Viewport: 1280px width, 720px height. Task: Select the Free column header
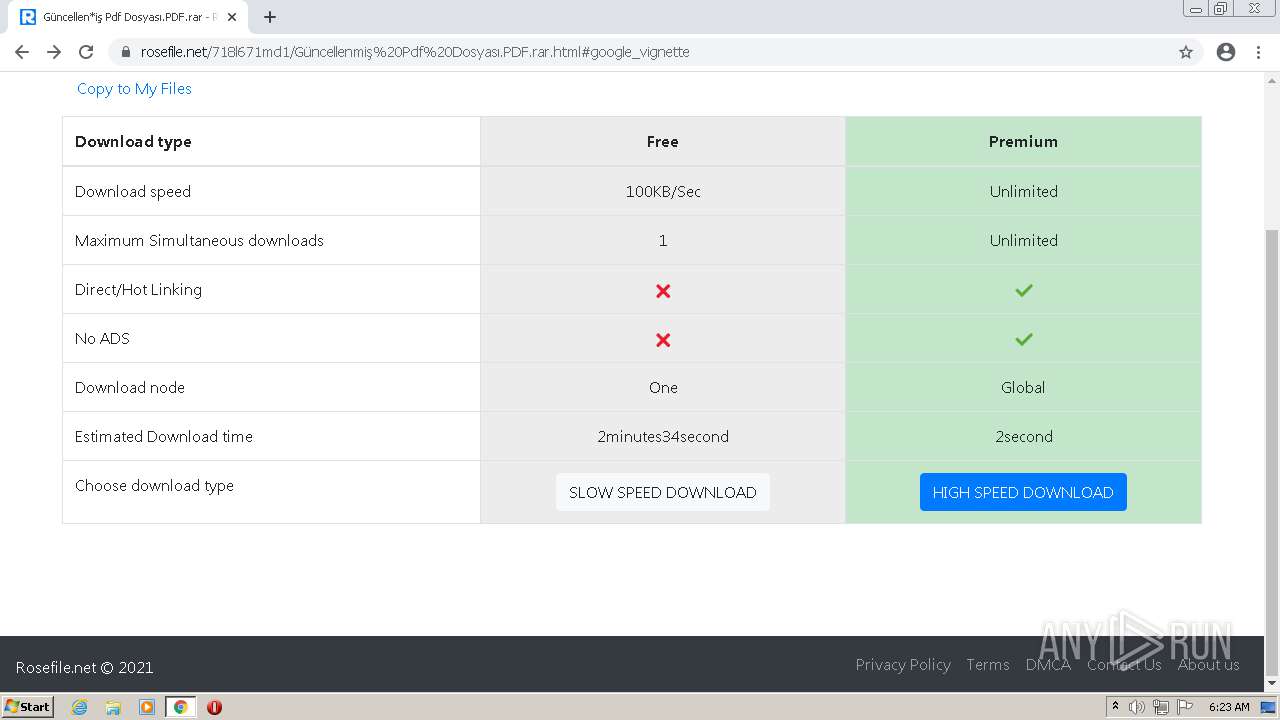[663, 141]
